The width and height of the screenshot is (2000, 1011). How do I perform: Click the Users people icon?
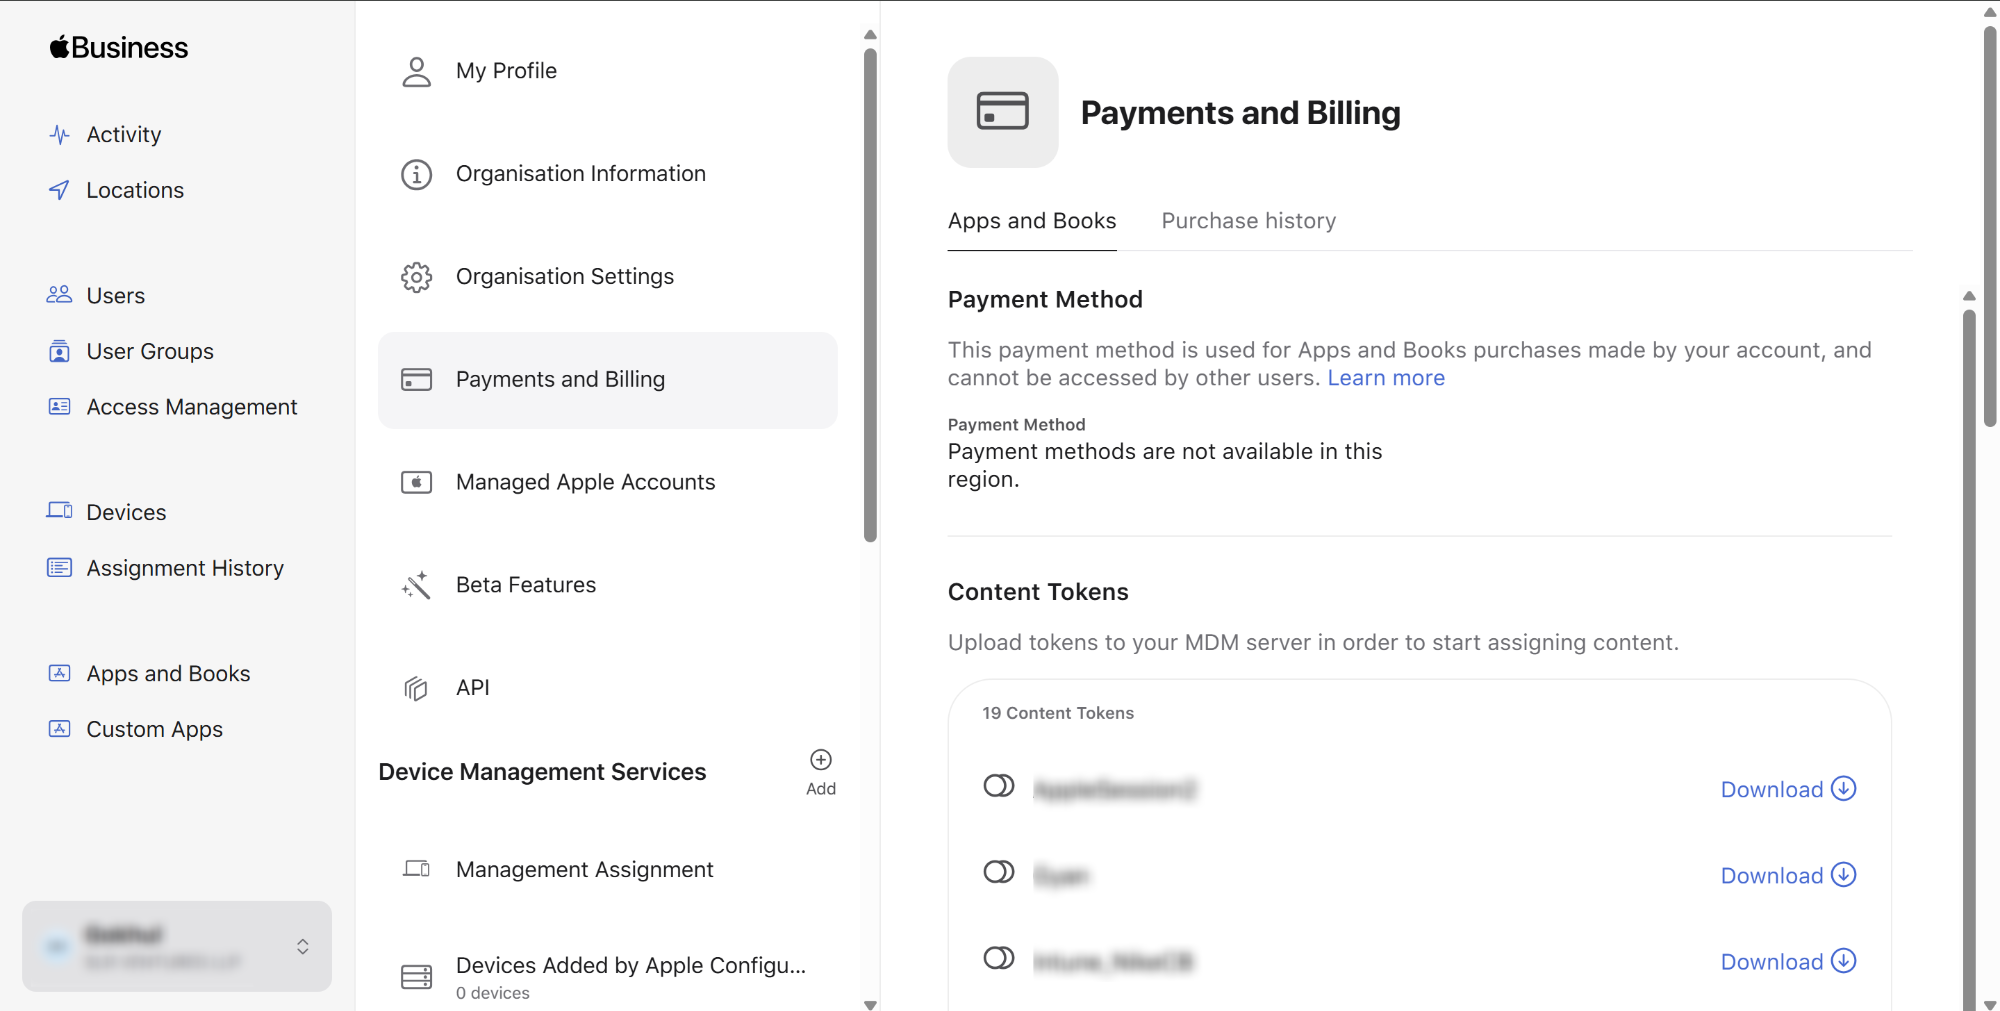[x=60, y=295]
